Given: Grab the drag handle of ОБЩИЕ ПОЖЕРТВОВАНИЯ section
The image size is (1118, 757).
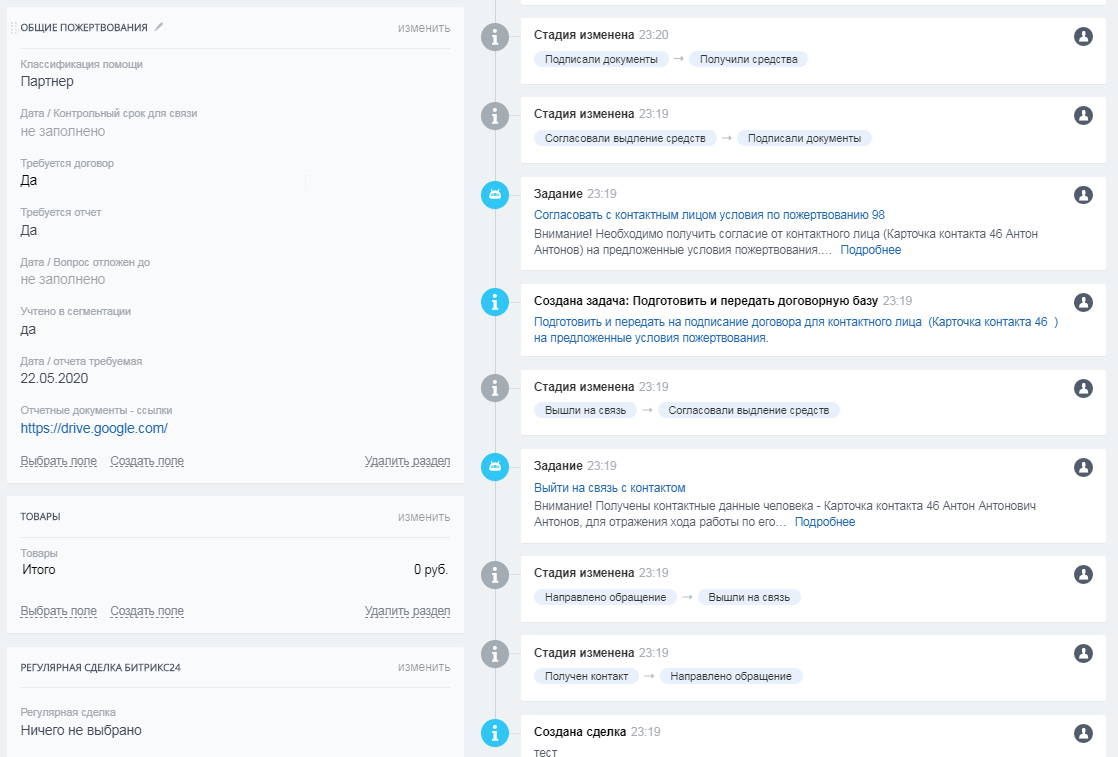Looking at the screenshot, I should click(x=13, y=28).
